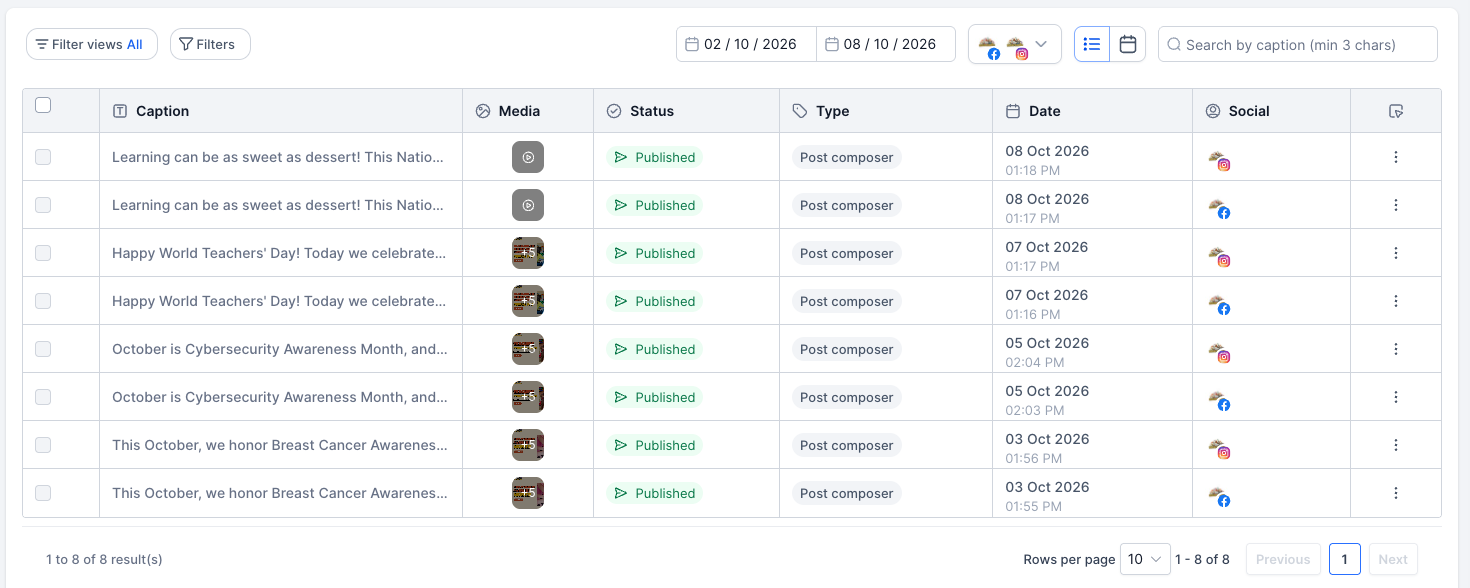Screen dimensions: 1470x588
Task: Open row actions for the 08 Oct 01:17 PM post
Action: 1396,205
